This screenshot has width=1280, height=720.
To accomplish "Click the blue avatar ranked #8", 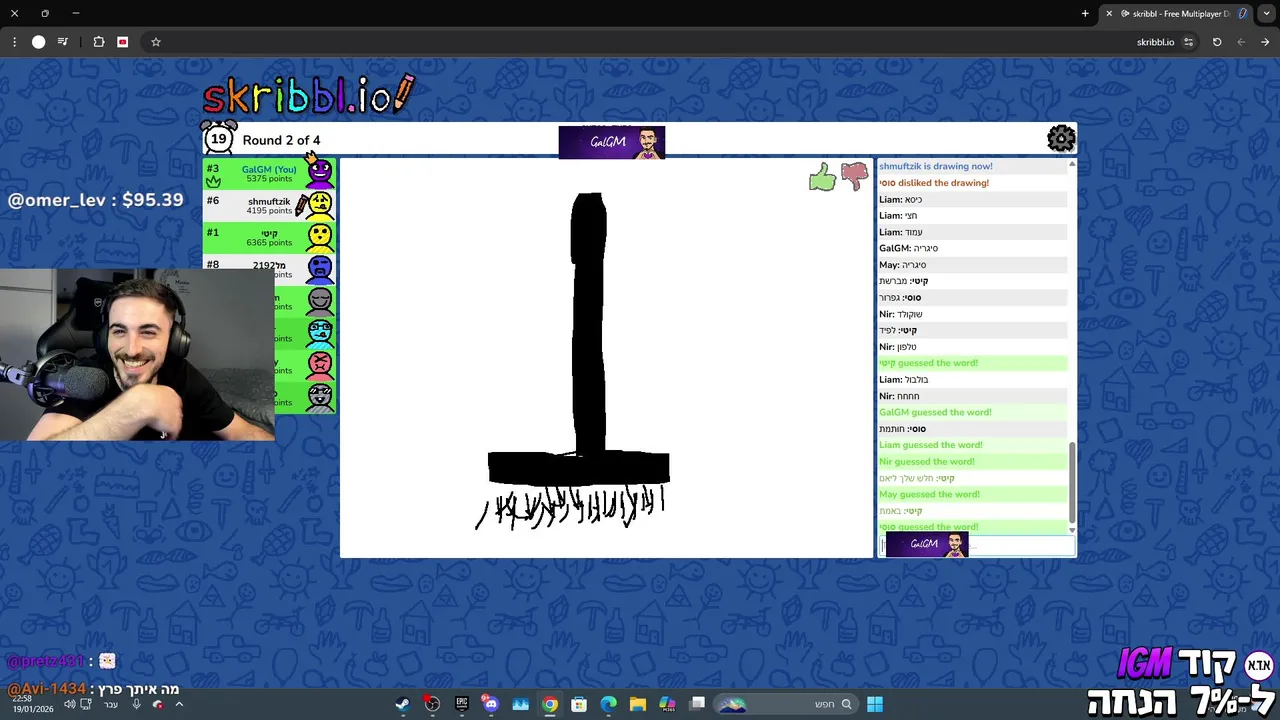I will 320,268.
